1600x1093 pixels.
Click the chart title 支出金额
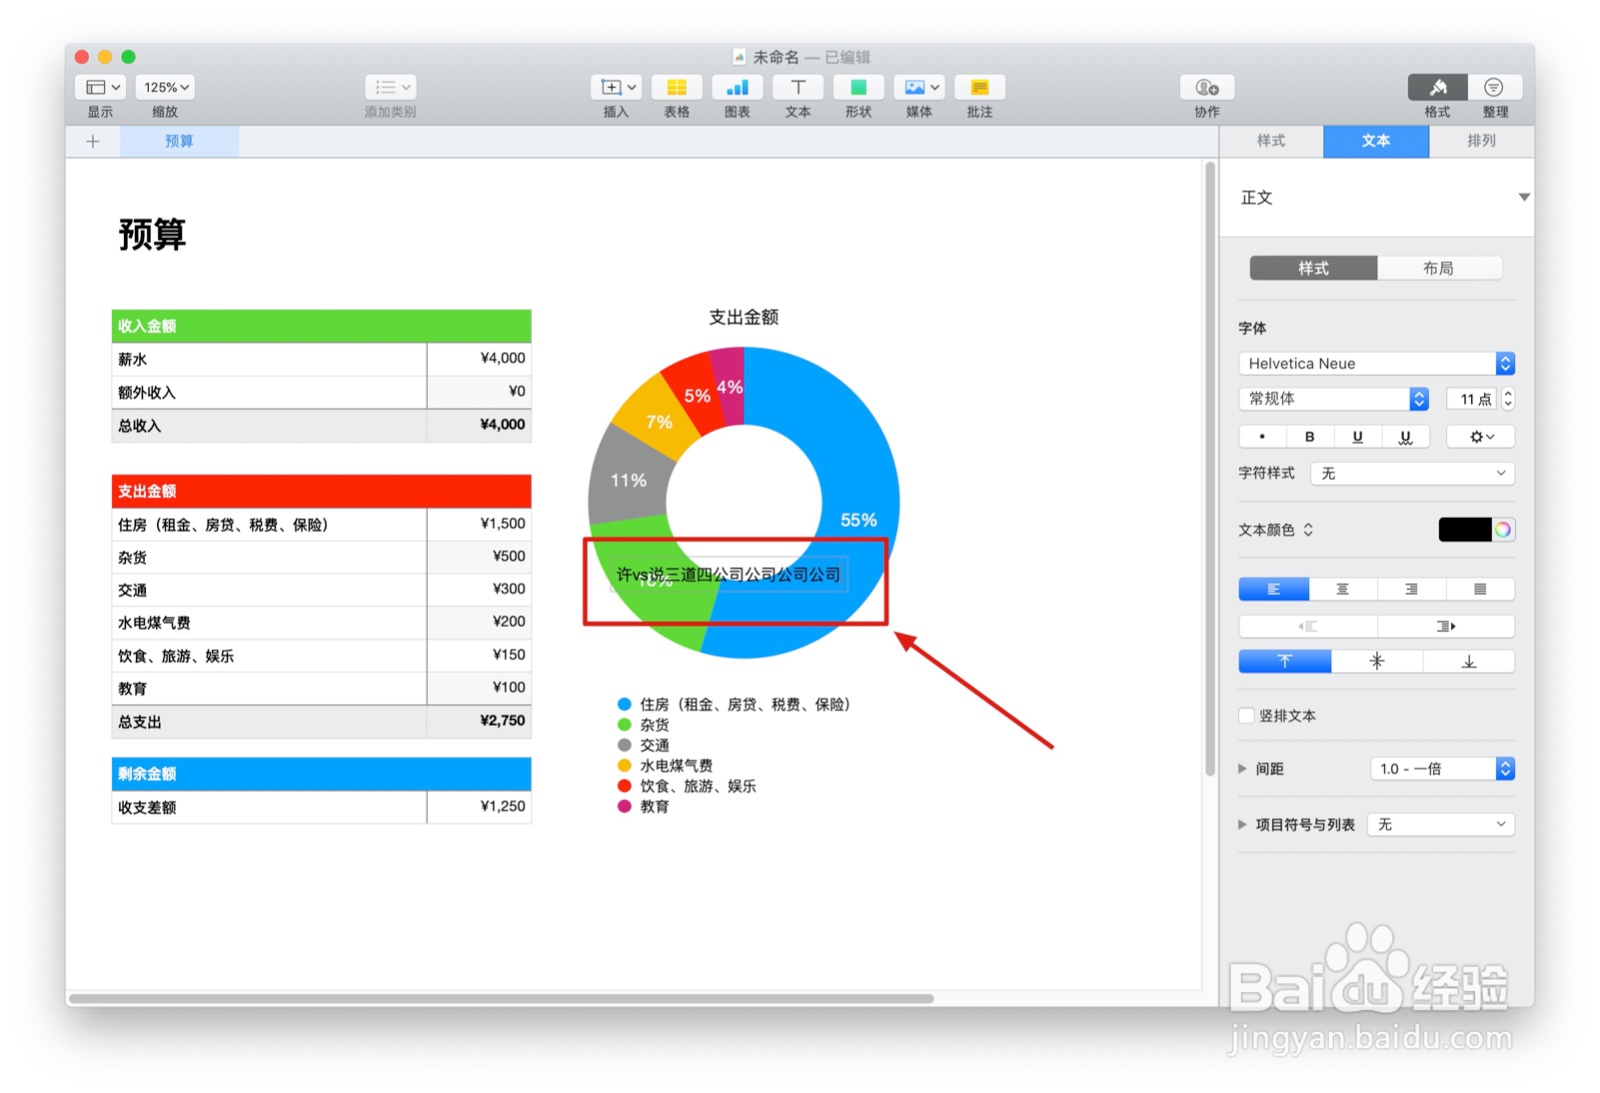click(743, 317)
